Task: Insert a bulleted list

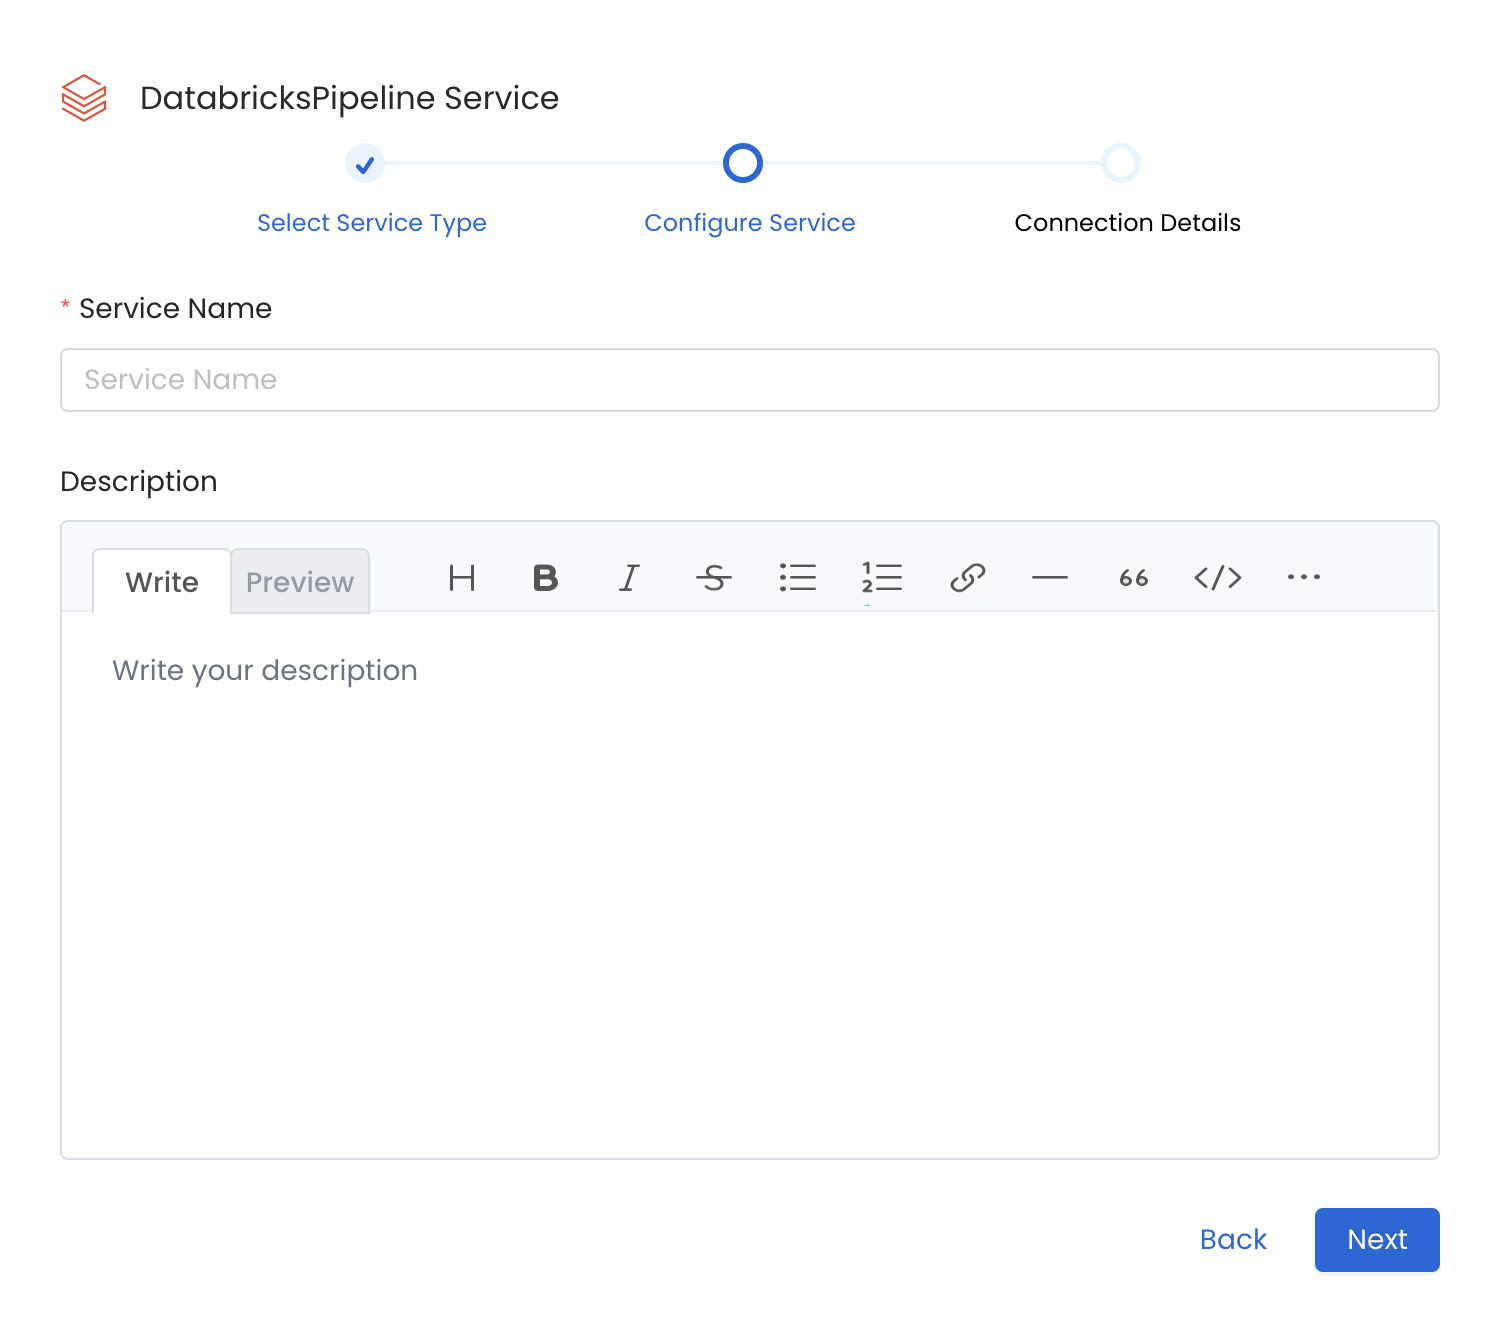Action: coord(797,578)
